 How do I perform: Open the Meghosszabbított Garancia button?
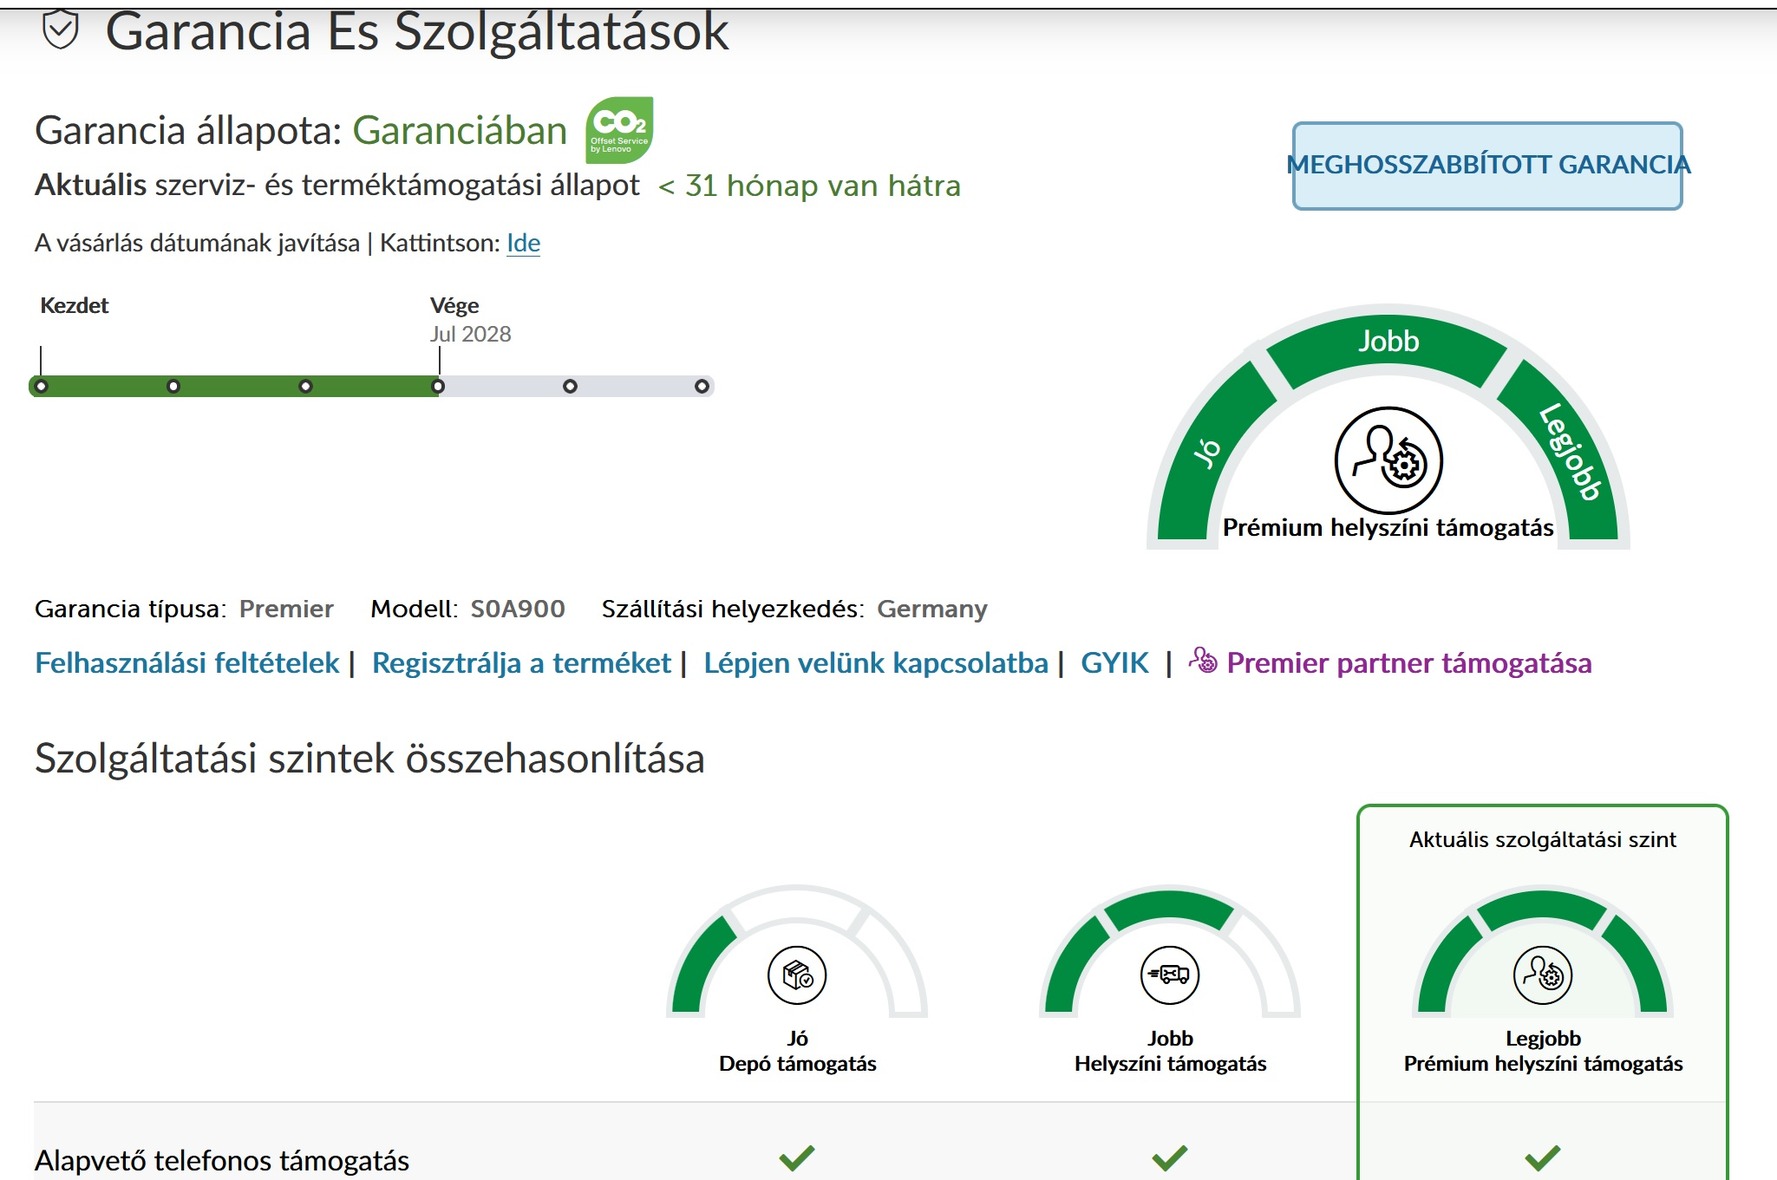tap(1488, 166)
